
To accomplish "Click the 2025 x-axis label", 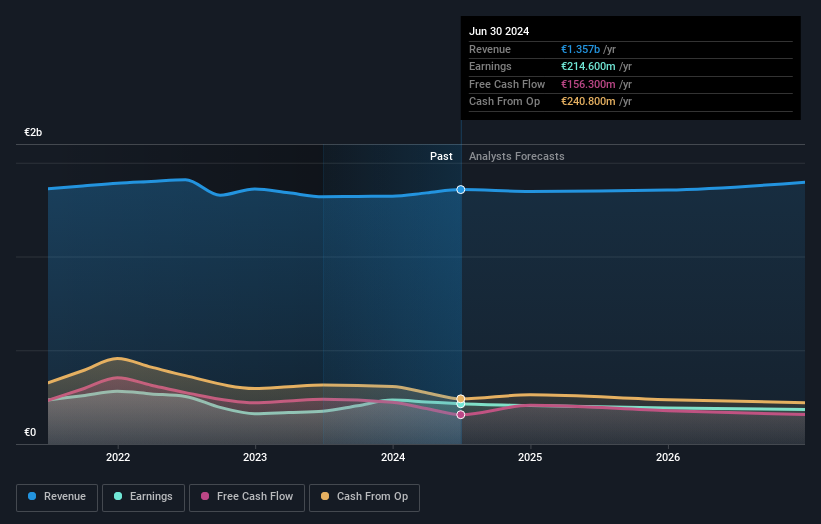I will click(x=530, y=457).
